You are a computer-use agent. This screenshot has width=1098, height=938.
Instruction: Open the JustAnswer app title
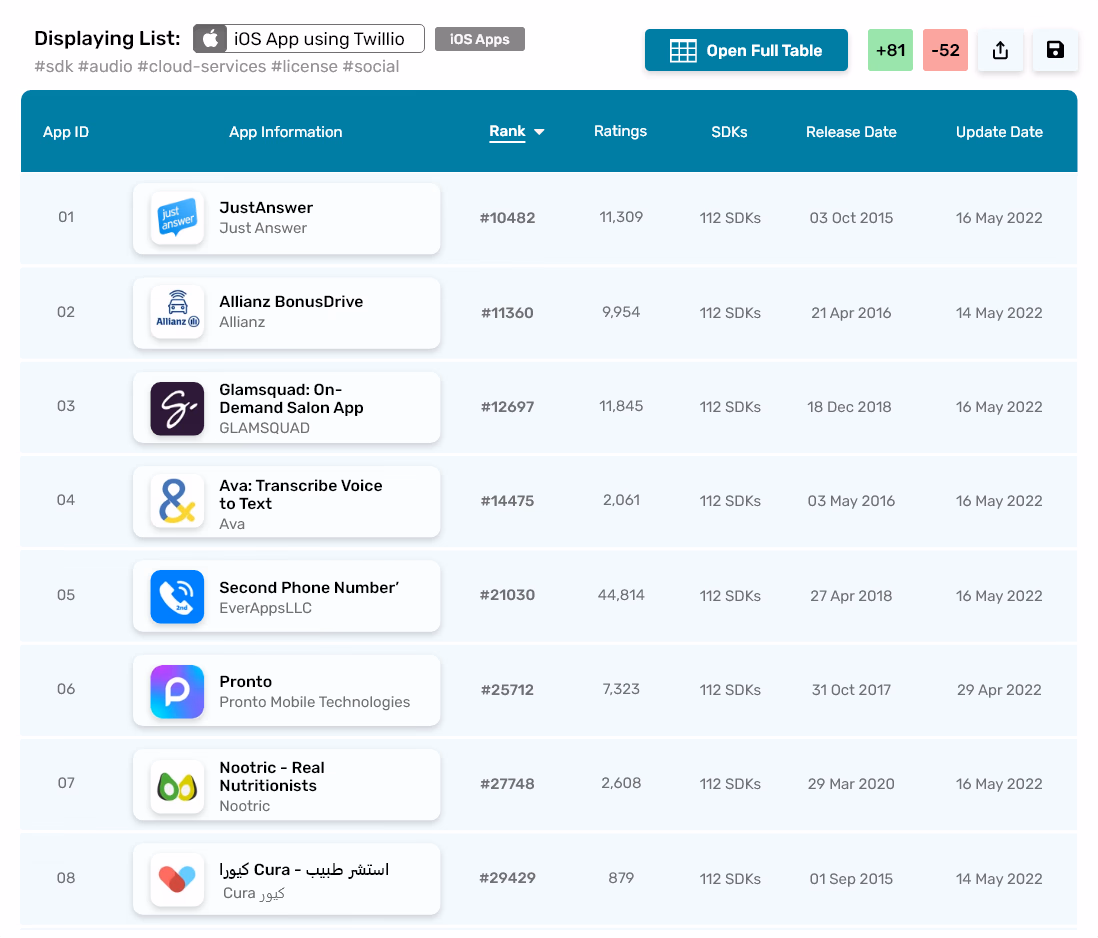tap(266, 208)
